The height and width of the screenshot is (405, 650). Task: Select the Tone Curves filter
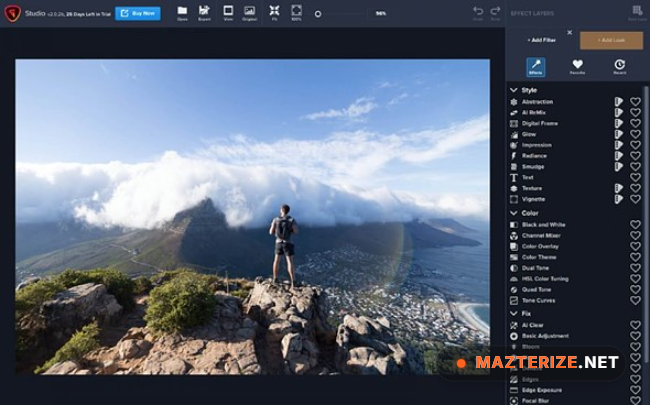538,300
